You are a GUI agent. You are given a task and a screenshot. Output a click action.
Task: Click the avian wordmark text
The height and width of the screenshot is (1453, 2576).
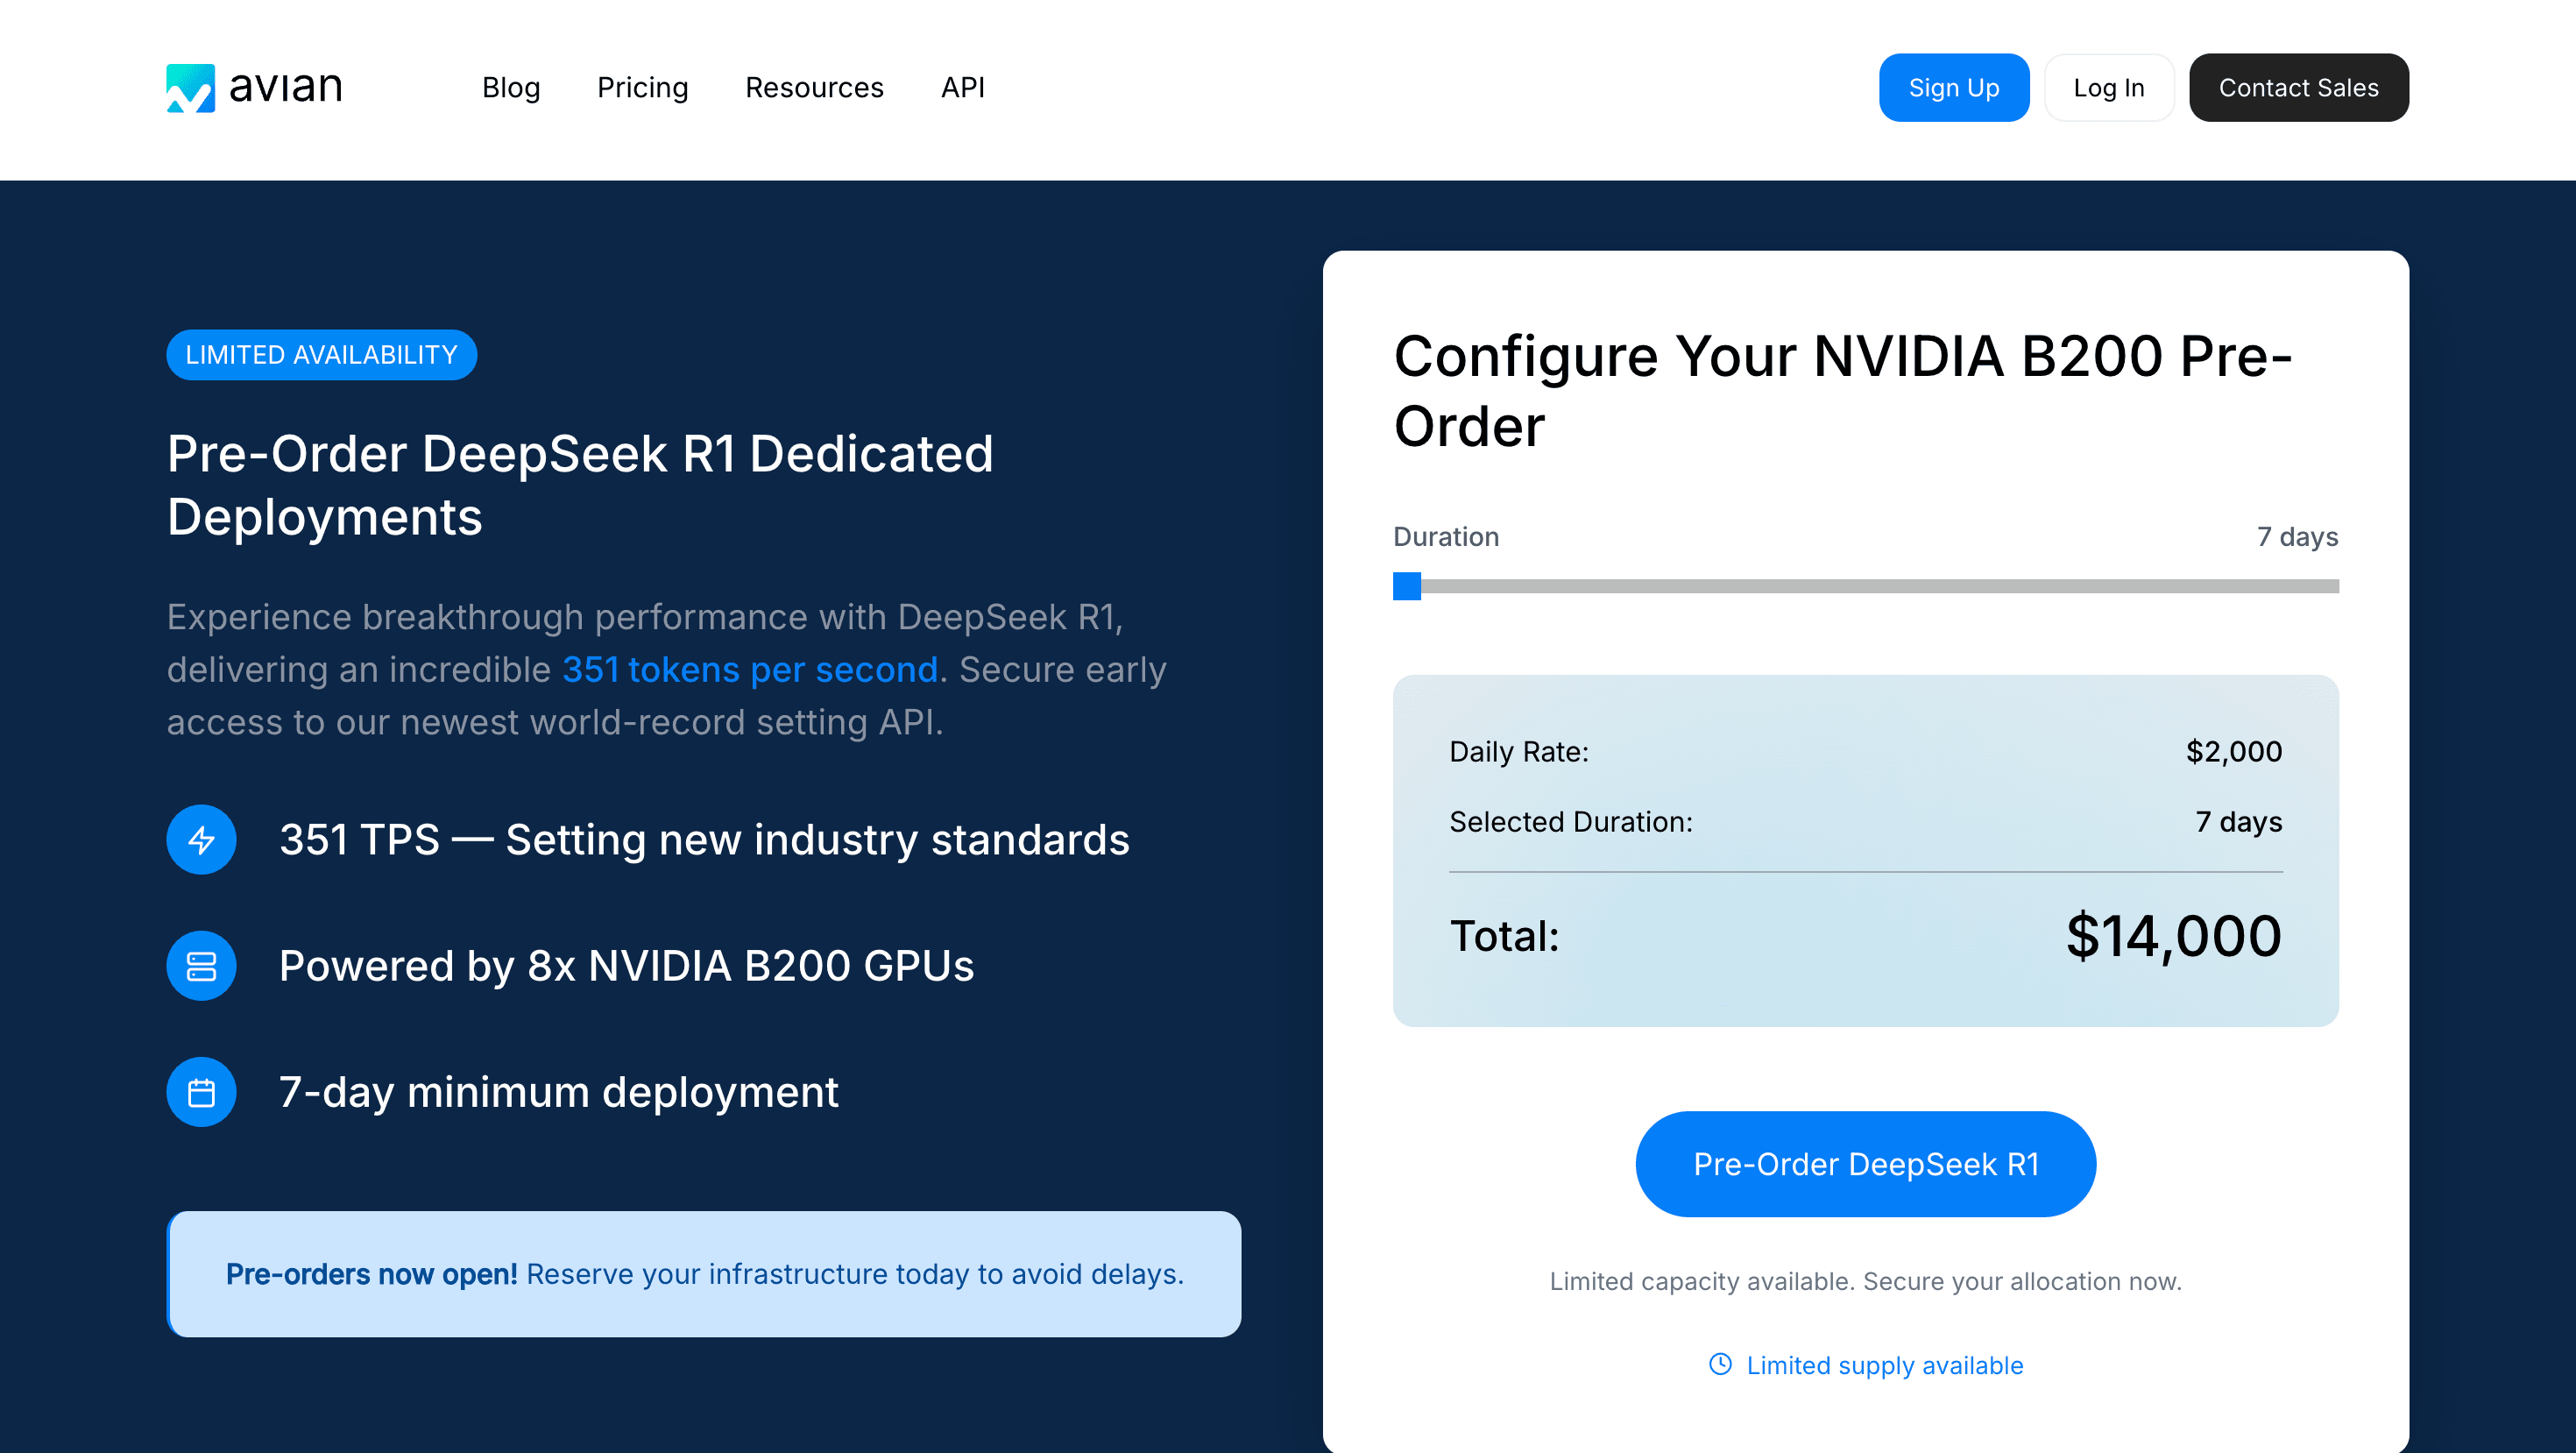point(286,87)
